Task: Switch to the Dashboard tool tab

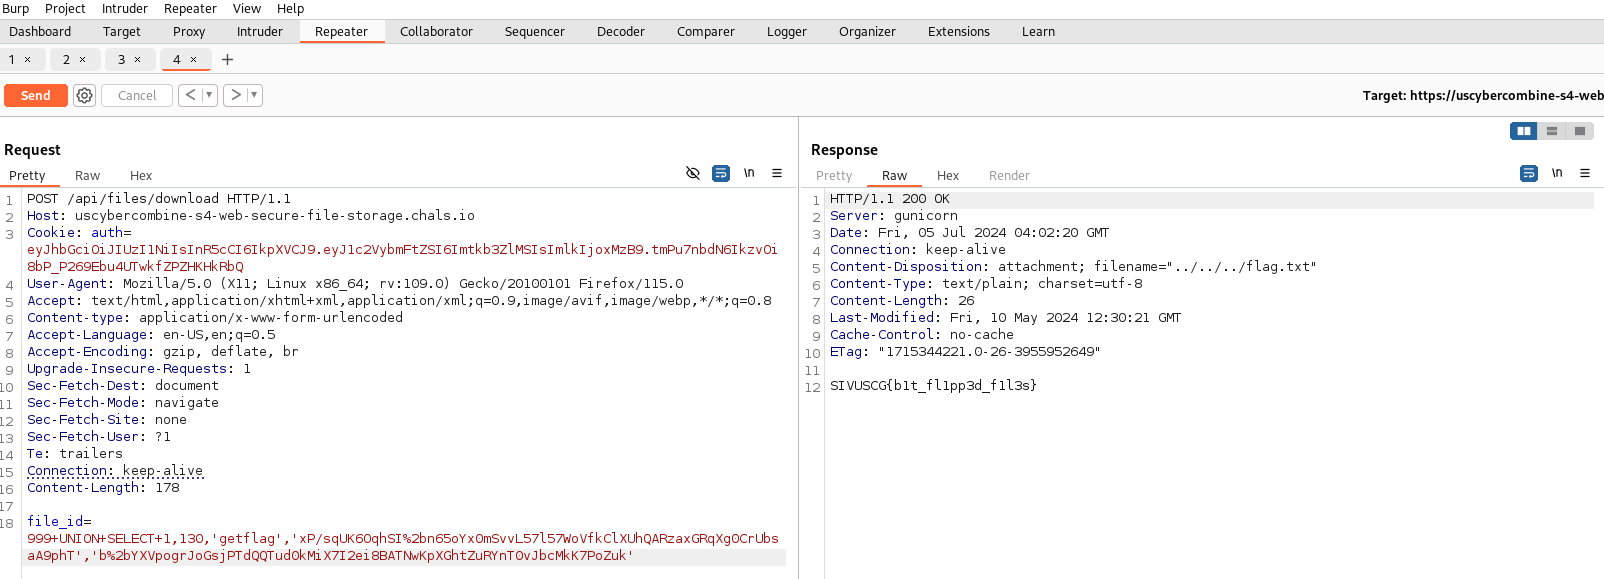Action: (x=40, y=32)
